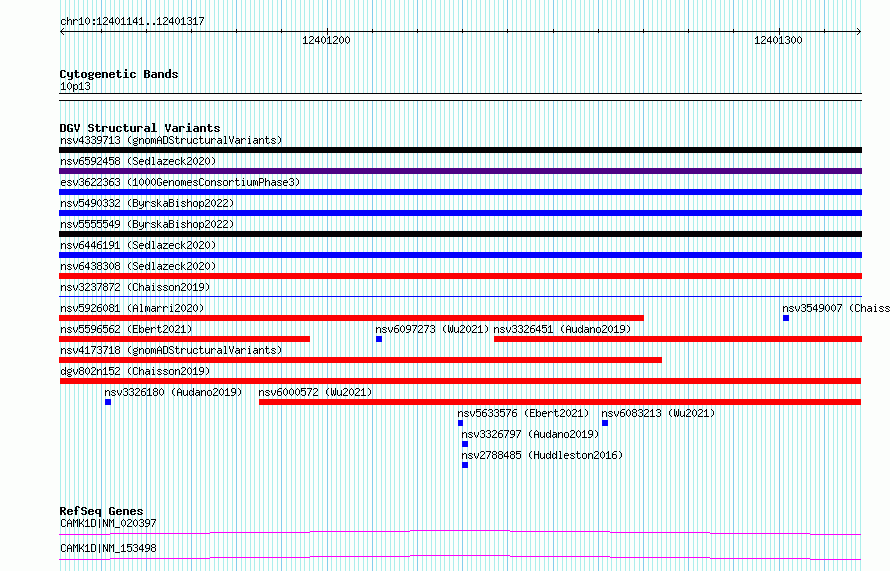Click the Cytogenetic Bands track heading
This screenshot has height=571, width=890.
pos(119,74)
